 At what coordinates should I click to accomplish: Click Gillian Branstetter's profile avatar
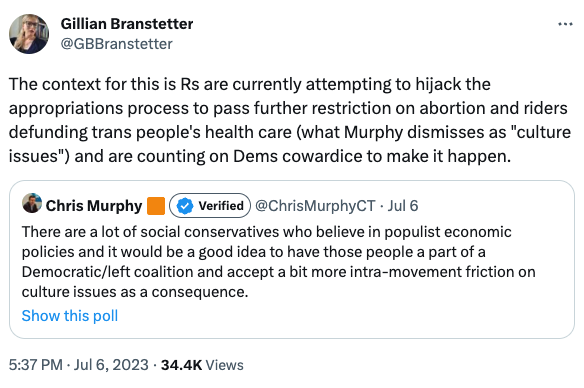click(x=29, y=34)
